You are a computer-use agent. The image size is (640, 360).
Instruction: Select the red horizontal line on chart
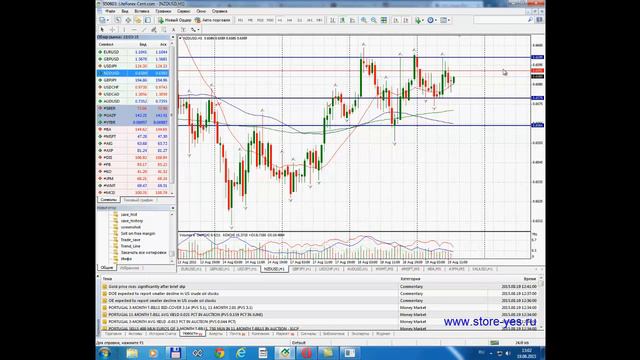(353, 71)
